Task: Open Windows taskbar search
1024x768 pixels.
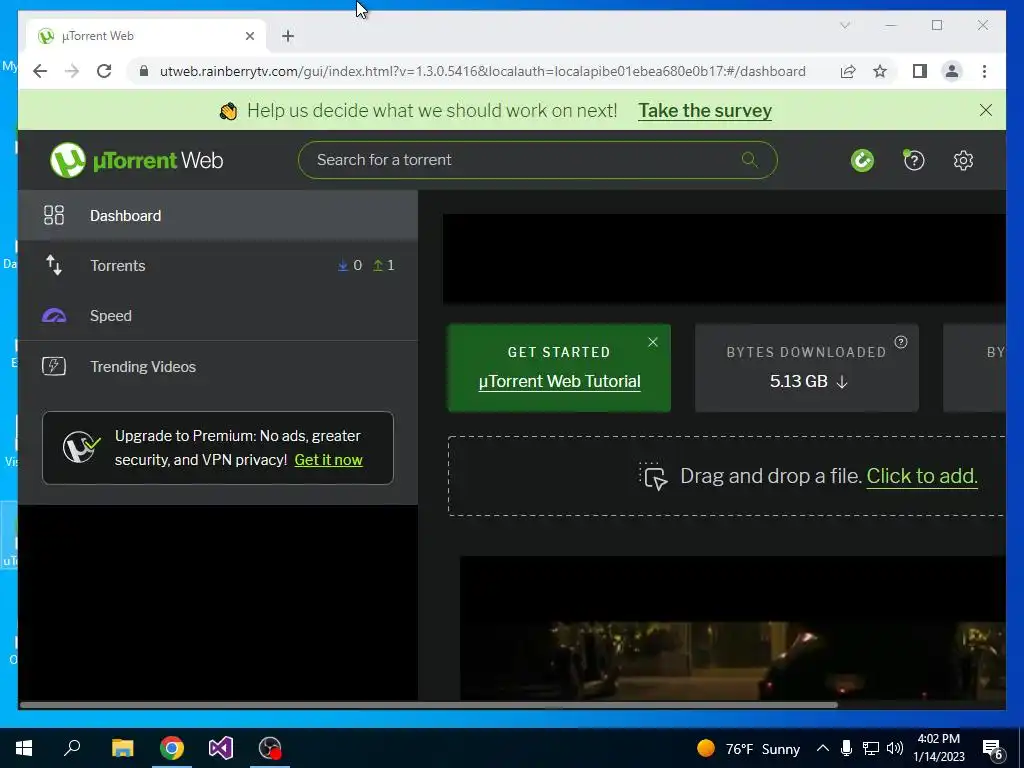Action: coord(72,748)
